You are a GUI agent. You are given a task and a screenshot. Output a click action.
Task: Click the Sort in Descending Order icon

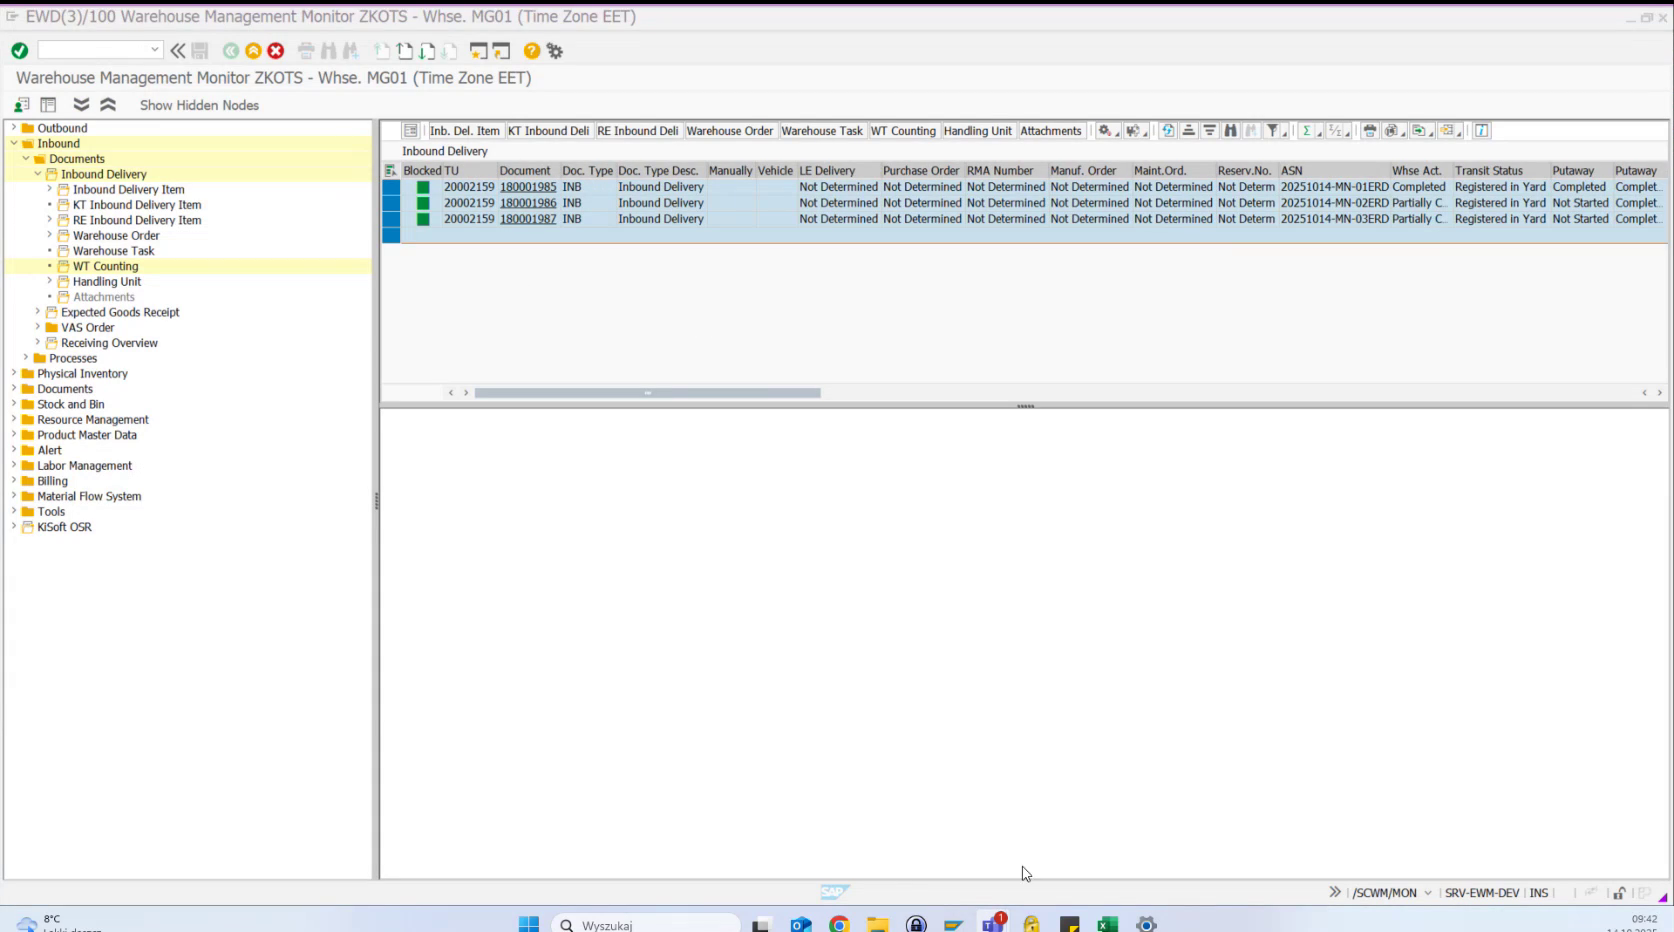(x=1210, y=131)
